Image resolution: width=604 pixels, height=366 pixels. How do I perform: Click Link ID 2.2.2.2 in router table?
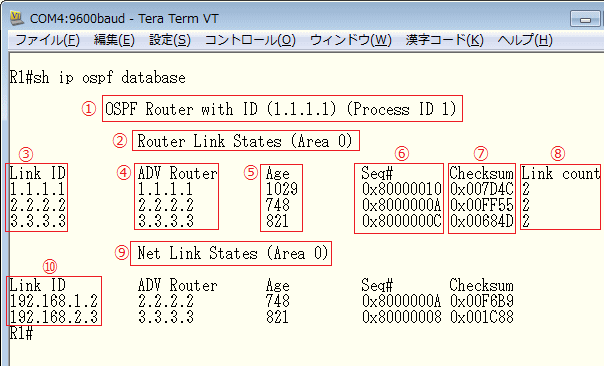37,205
